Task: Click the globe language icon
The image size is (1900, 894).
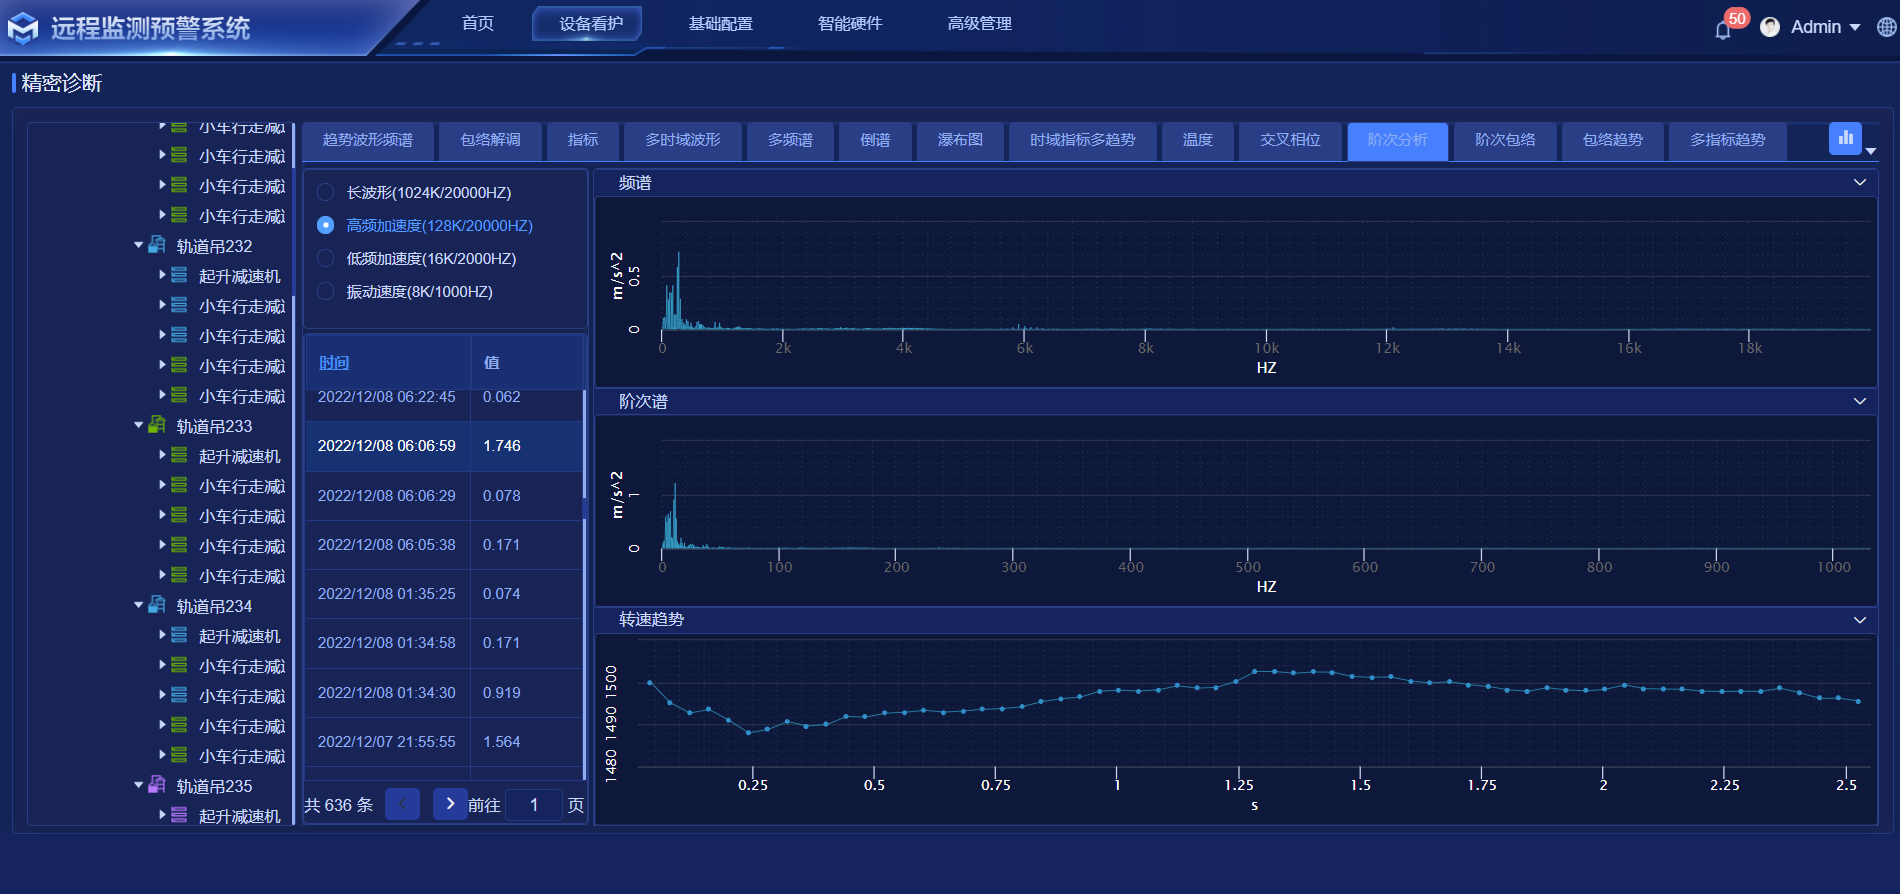Action: [1886, 27]
